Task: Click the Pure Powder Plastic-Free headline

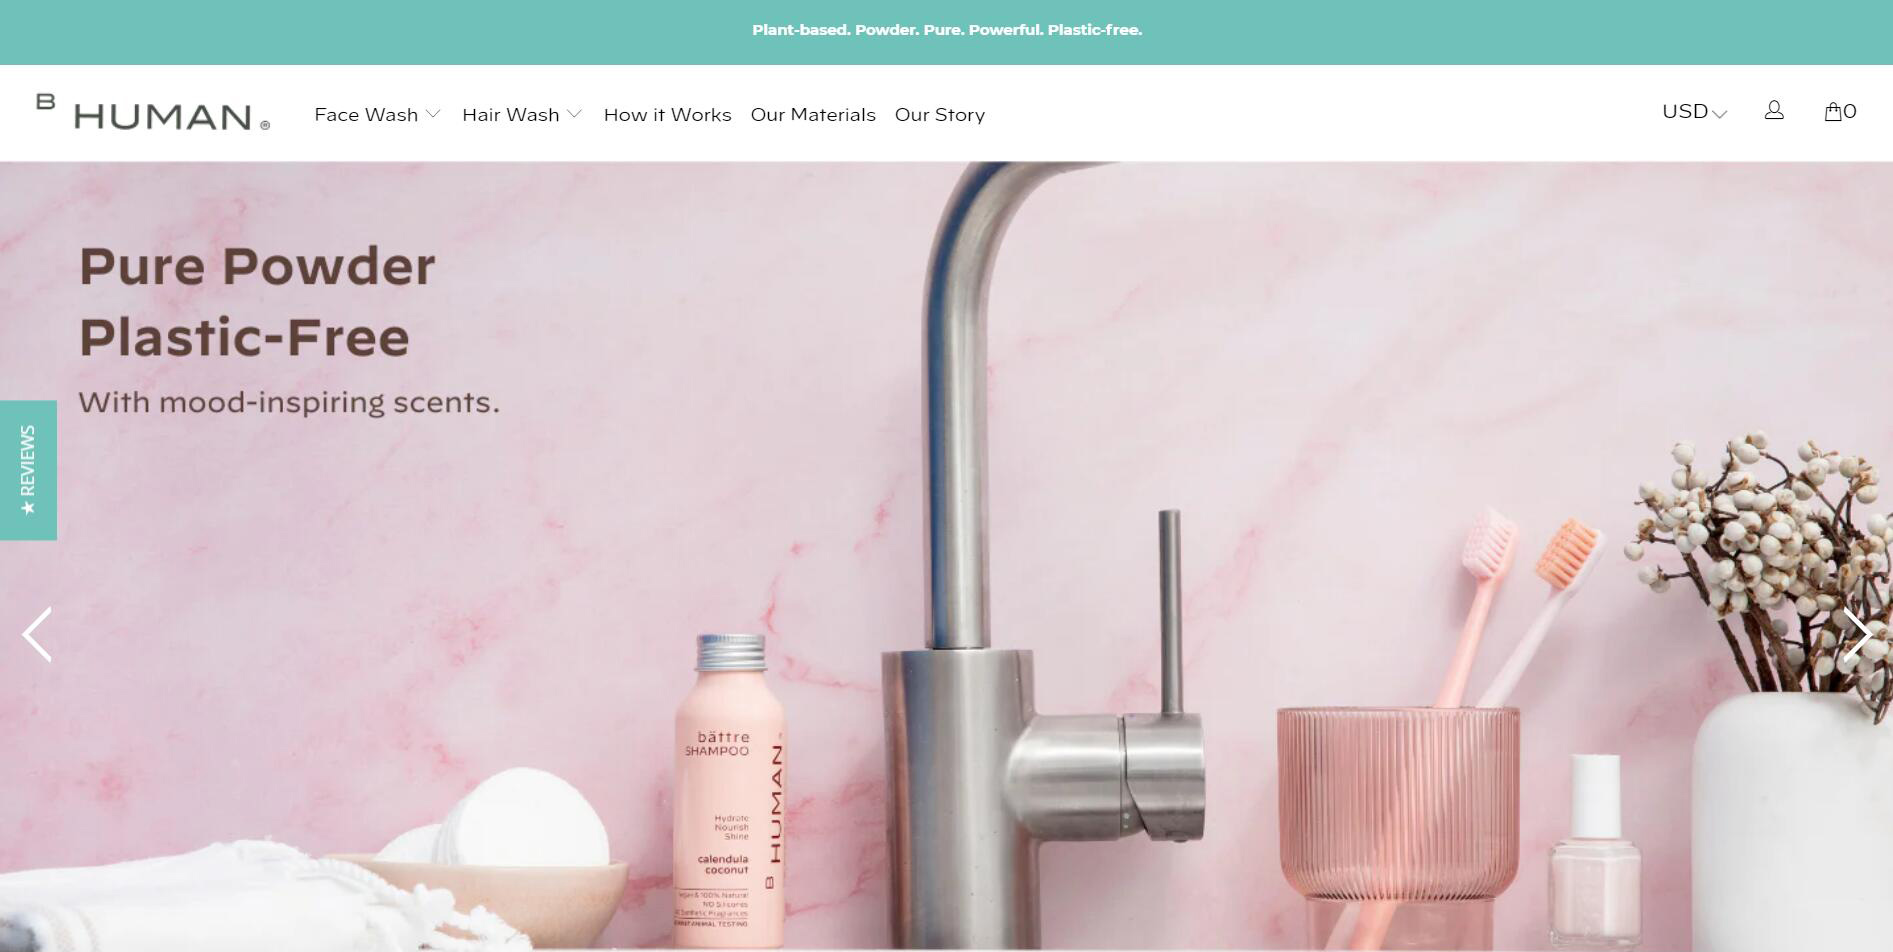Action: tap(257, 301)
